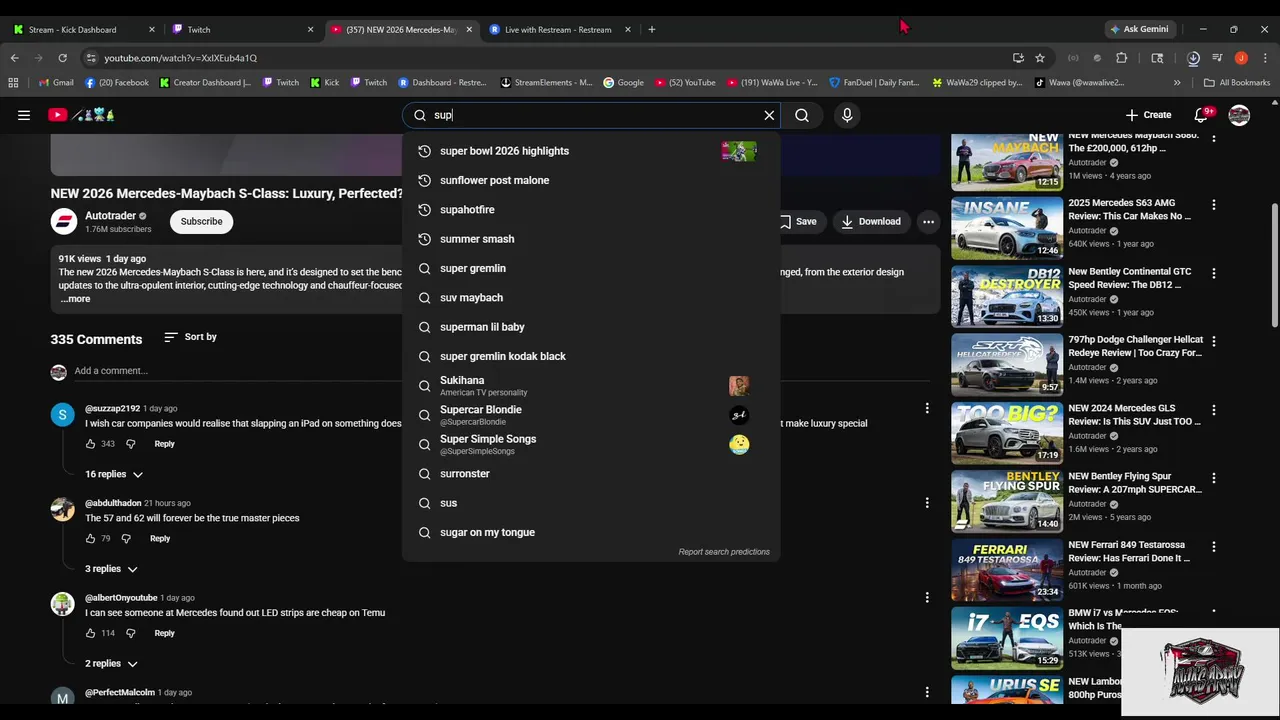
Task: Expand 16 replies under suzzap2192
Action: point(114,474)
